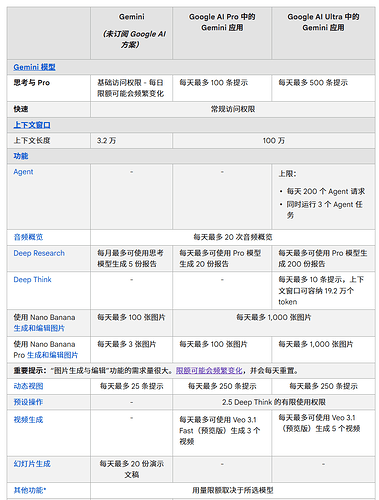Select 每天最多 20 份演示文稿 cell
Screen dimensions: 379x500
[132, 469]
